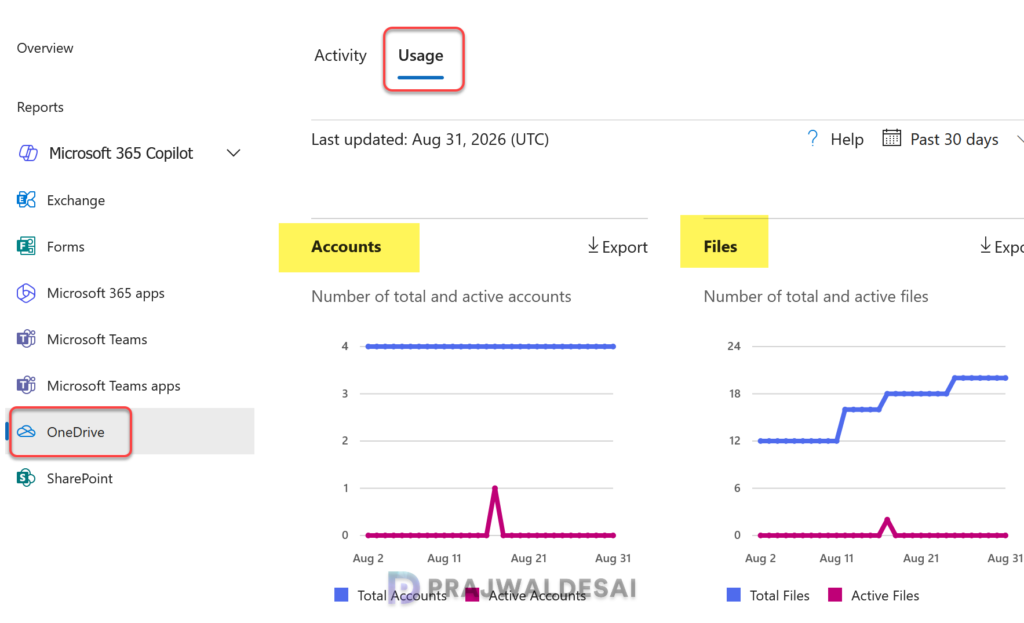The height and width of the screenshot is (623, 1024).
Task: Click the Active Accounts spike peak at 1
Action: [x=495, y=488]
